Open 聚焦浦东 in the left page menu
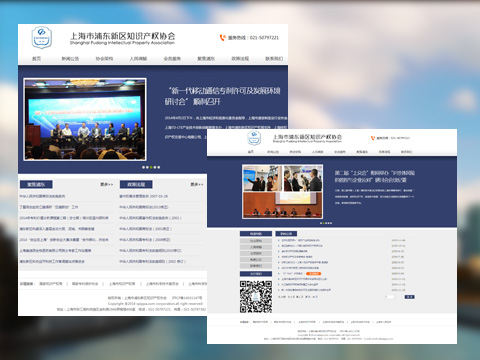 tap(206, 59)
